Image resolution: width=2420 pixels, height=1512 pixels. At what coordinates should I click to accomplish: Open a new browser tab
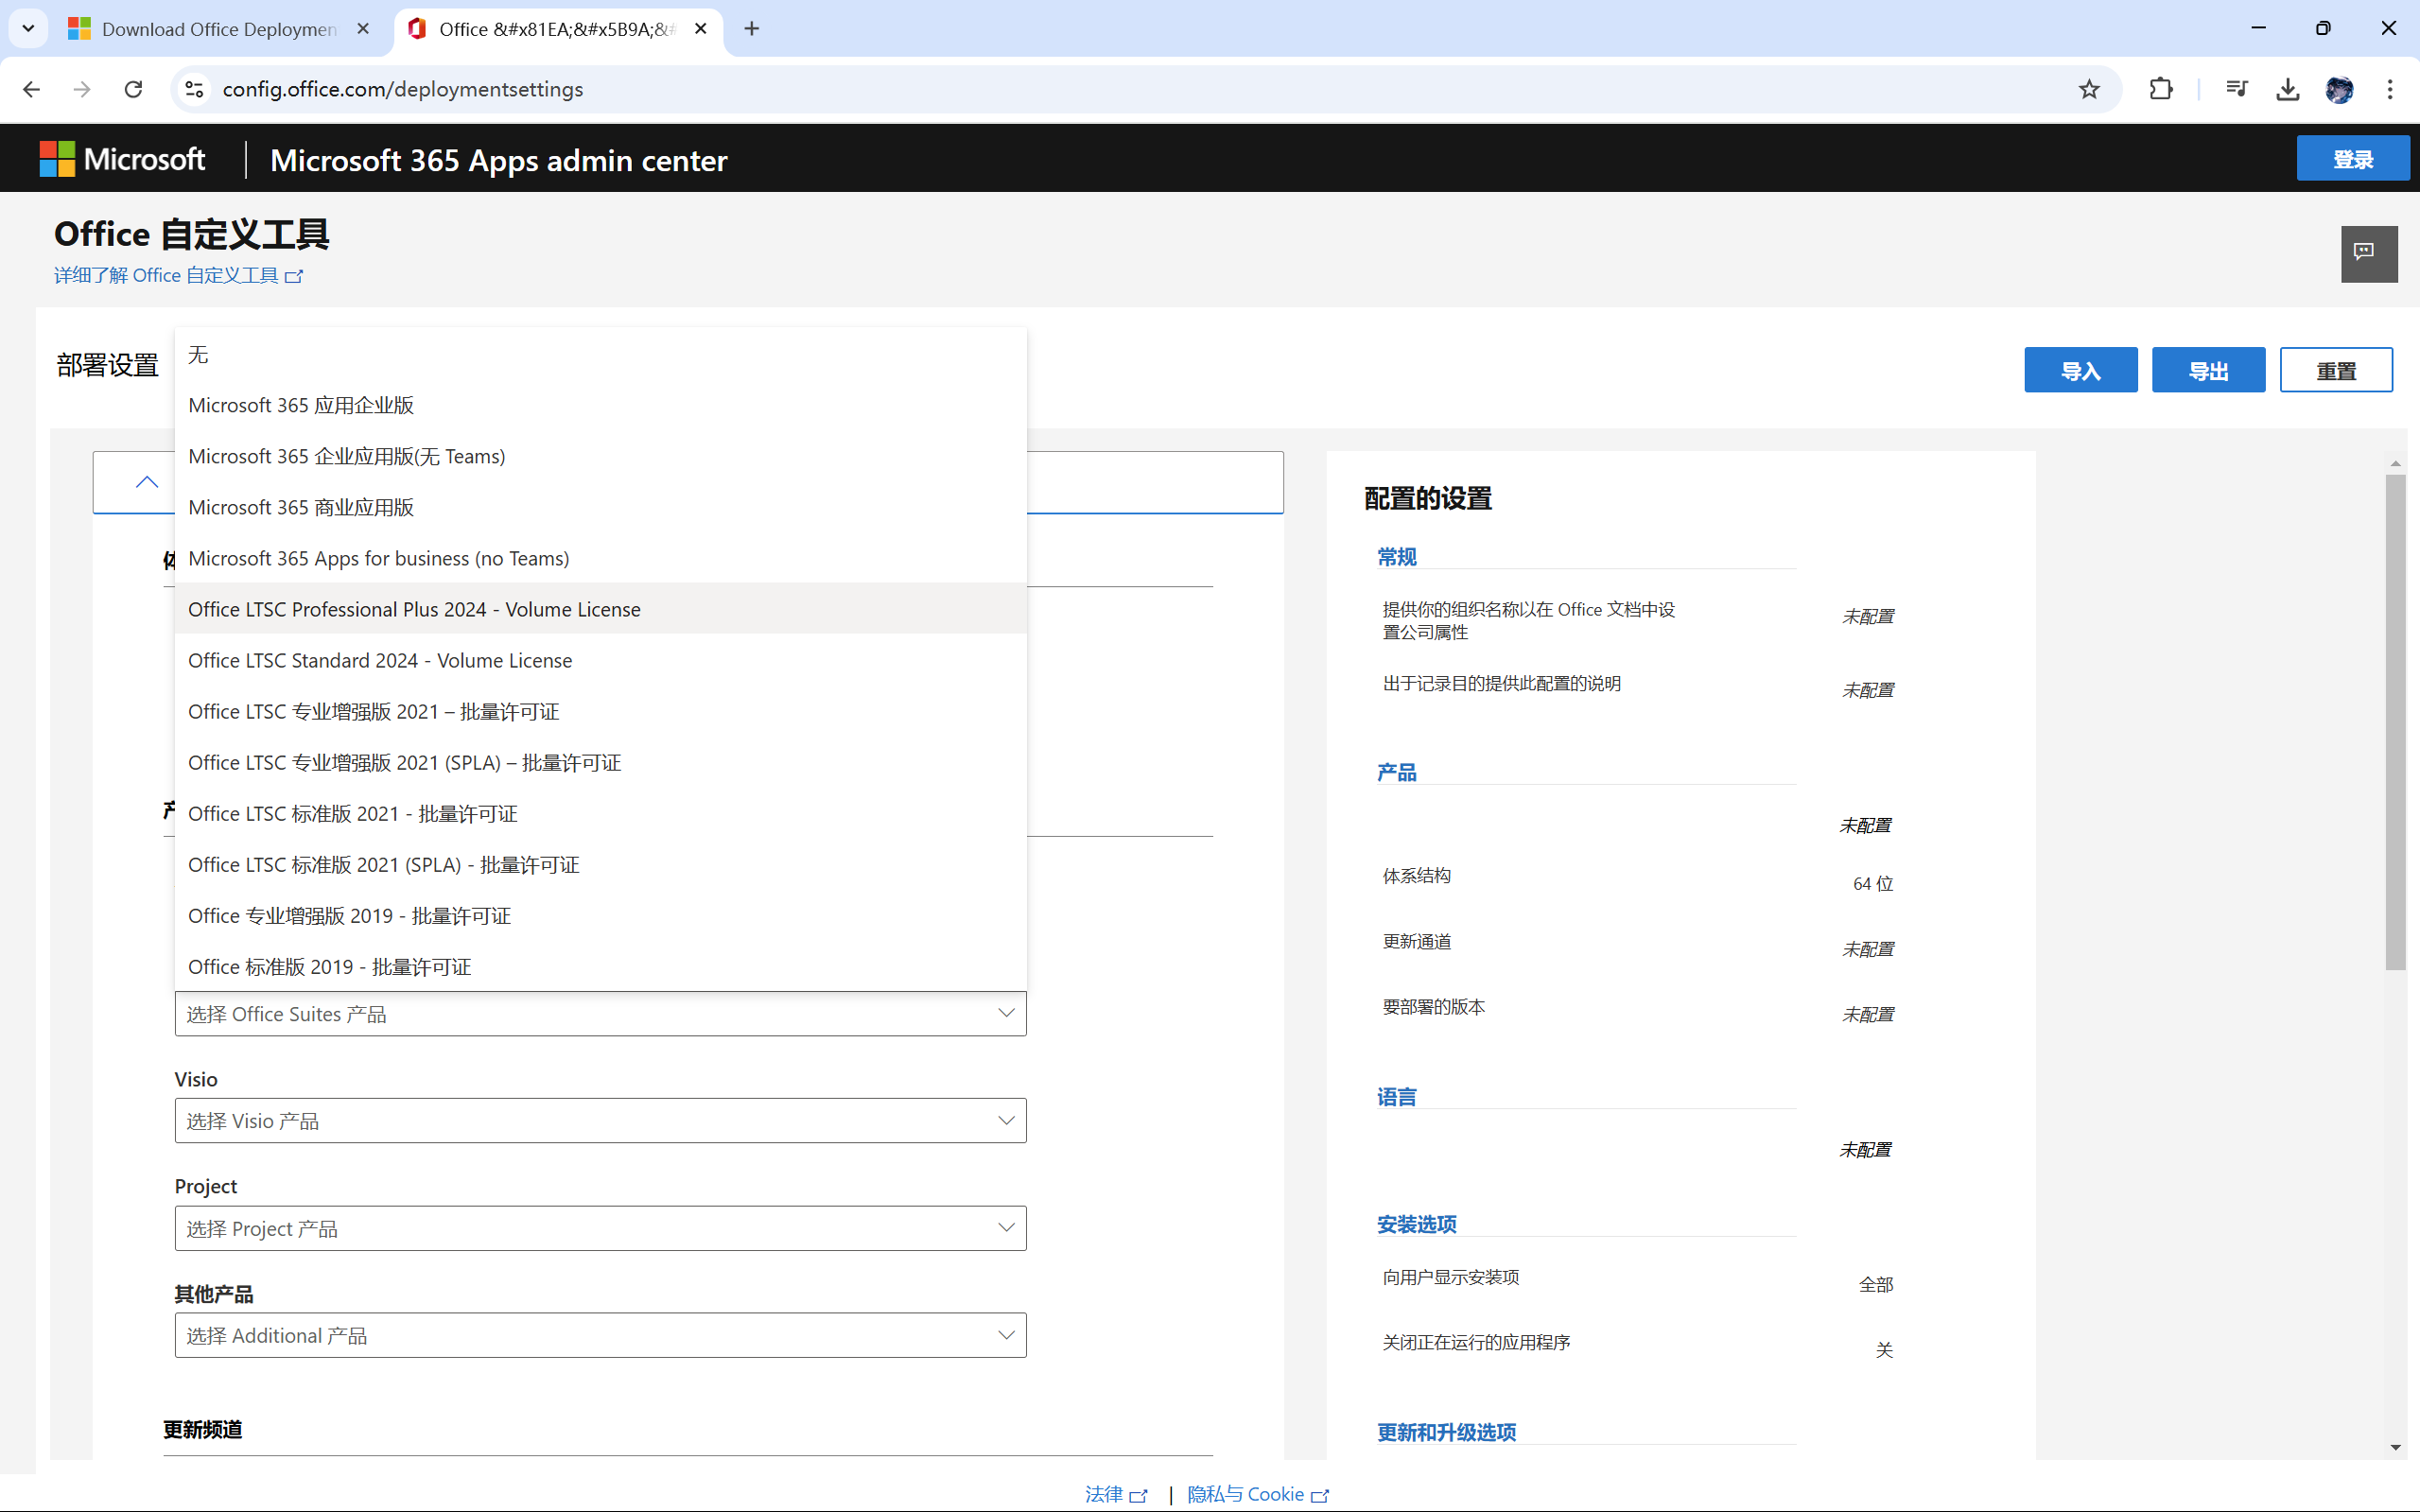(x=752, y=28)
